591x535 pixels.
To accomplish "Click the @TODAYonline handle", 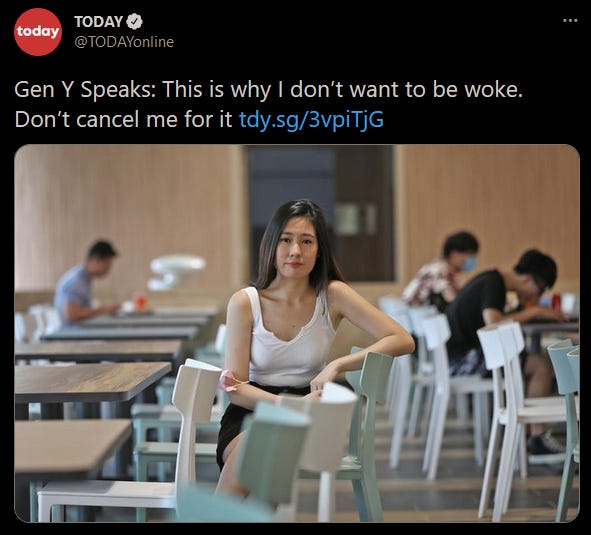I will point(124,42).
